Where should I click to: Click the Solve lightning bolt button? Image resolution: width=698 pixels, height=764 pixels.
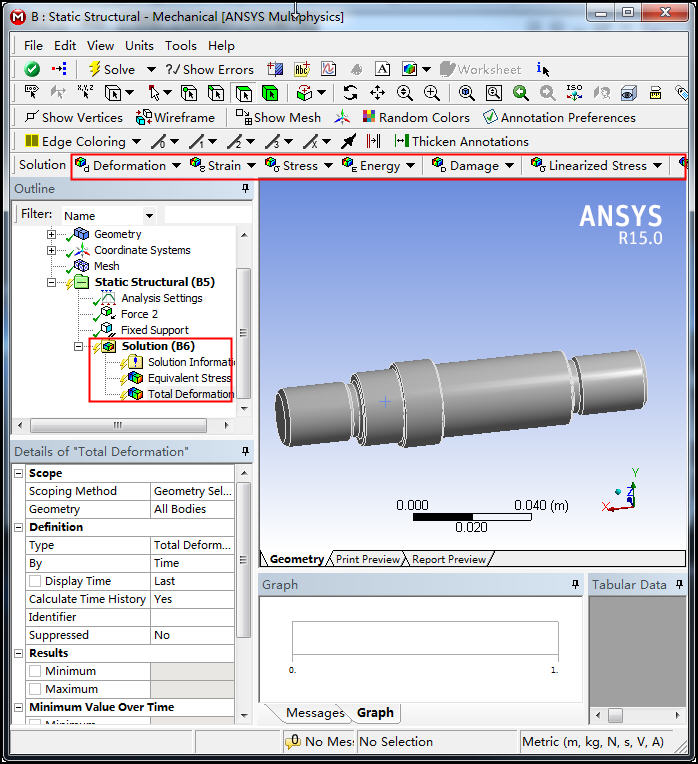[94, 70]
